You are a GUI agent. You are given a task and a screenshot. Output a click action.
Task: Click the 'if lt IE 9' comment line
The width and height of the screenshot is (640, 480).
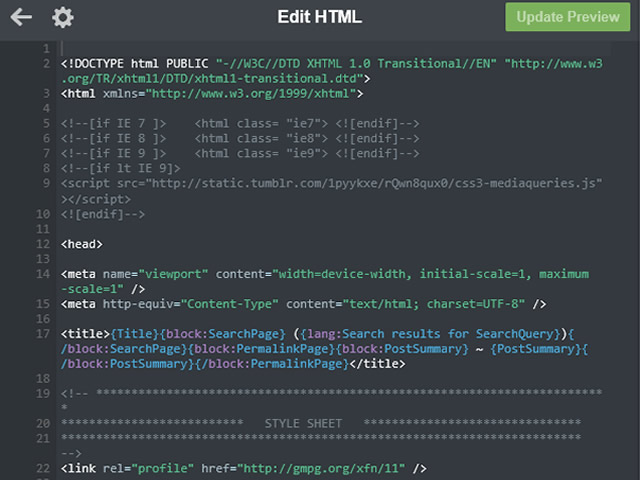click(120, 168)
